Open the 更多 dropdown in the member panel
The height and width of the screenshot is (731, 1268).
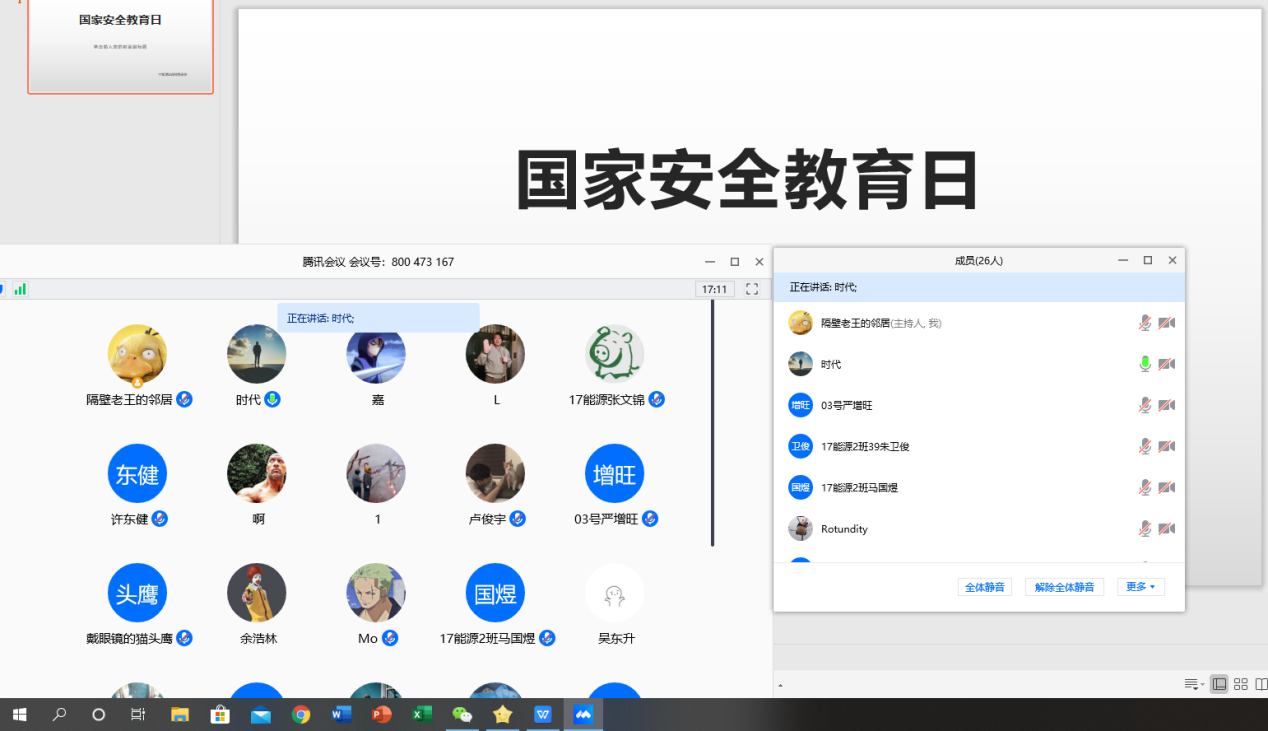[1140, 587]
